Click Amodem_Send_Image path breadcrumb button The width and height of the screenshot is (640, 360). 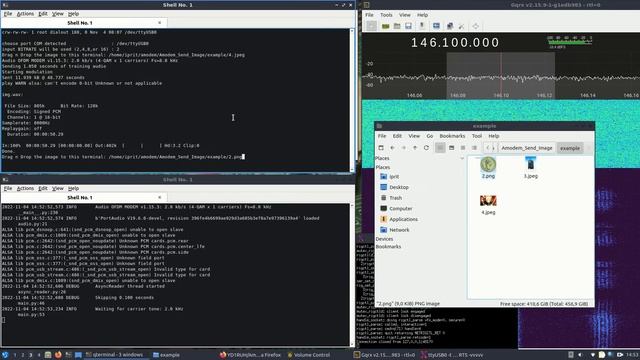point(527,148)
